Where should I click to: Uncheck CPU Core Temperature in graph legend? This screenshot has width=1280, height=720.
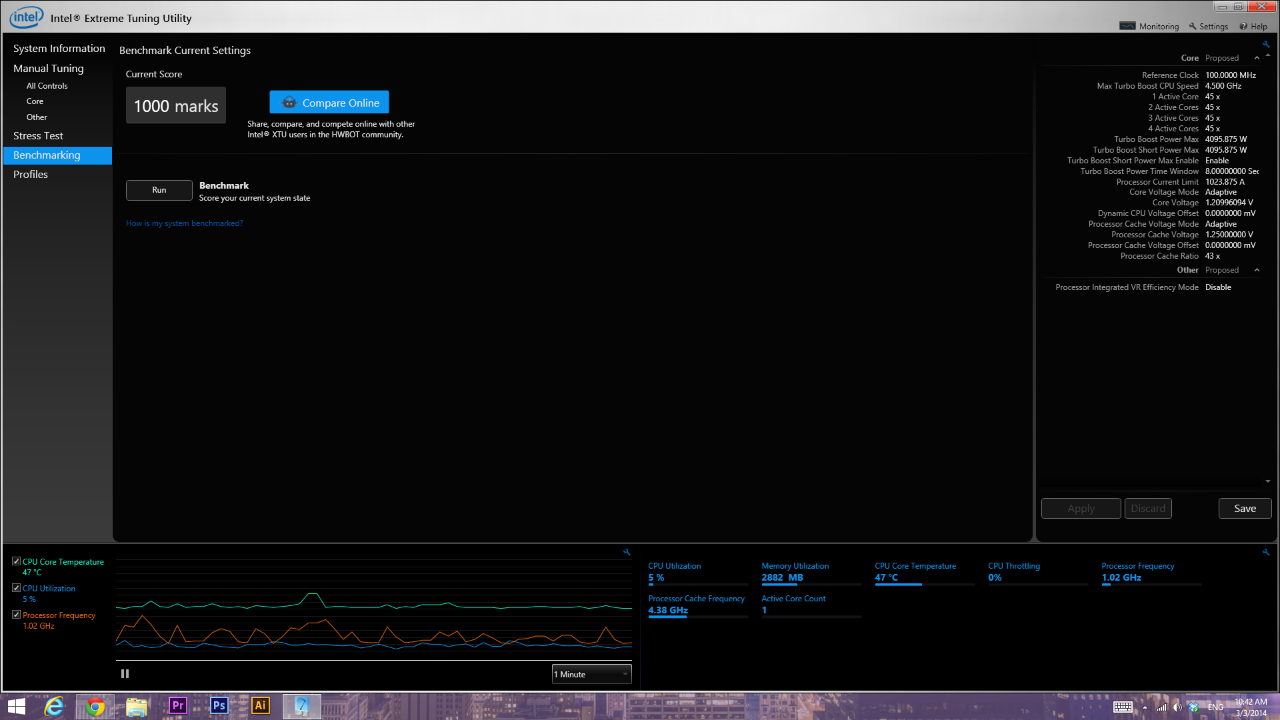pyautogui.click(x=16, y=562)
